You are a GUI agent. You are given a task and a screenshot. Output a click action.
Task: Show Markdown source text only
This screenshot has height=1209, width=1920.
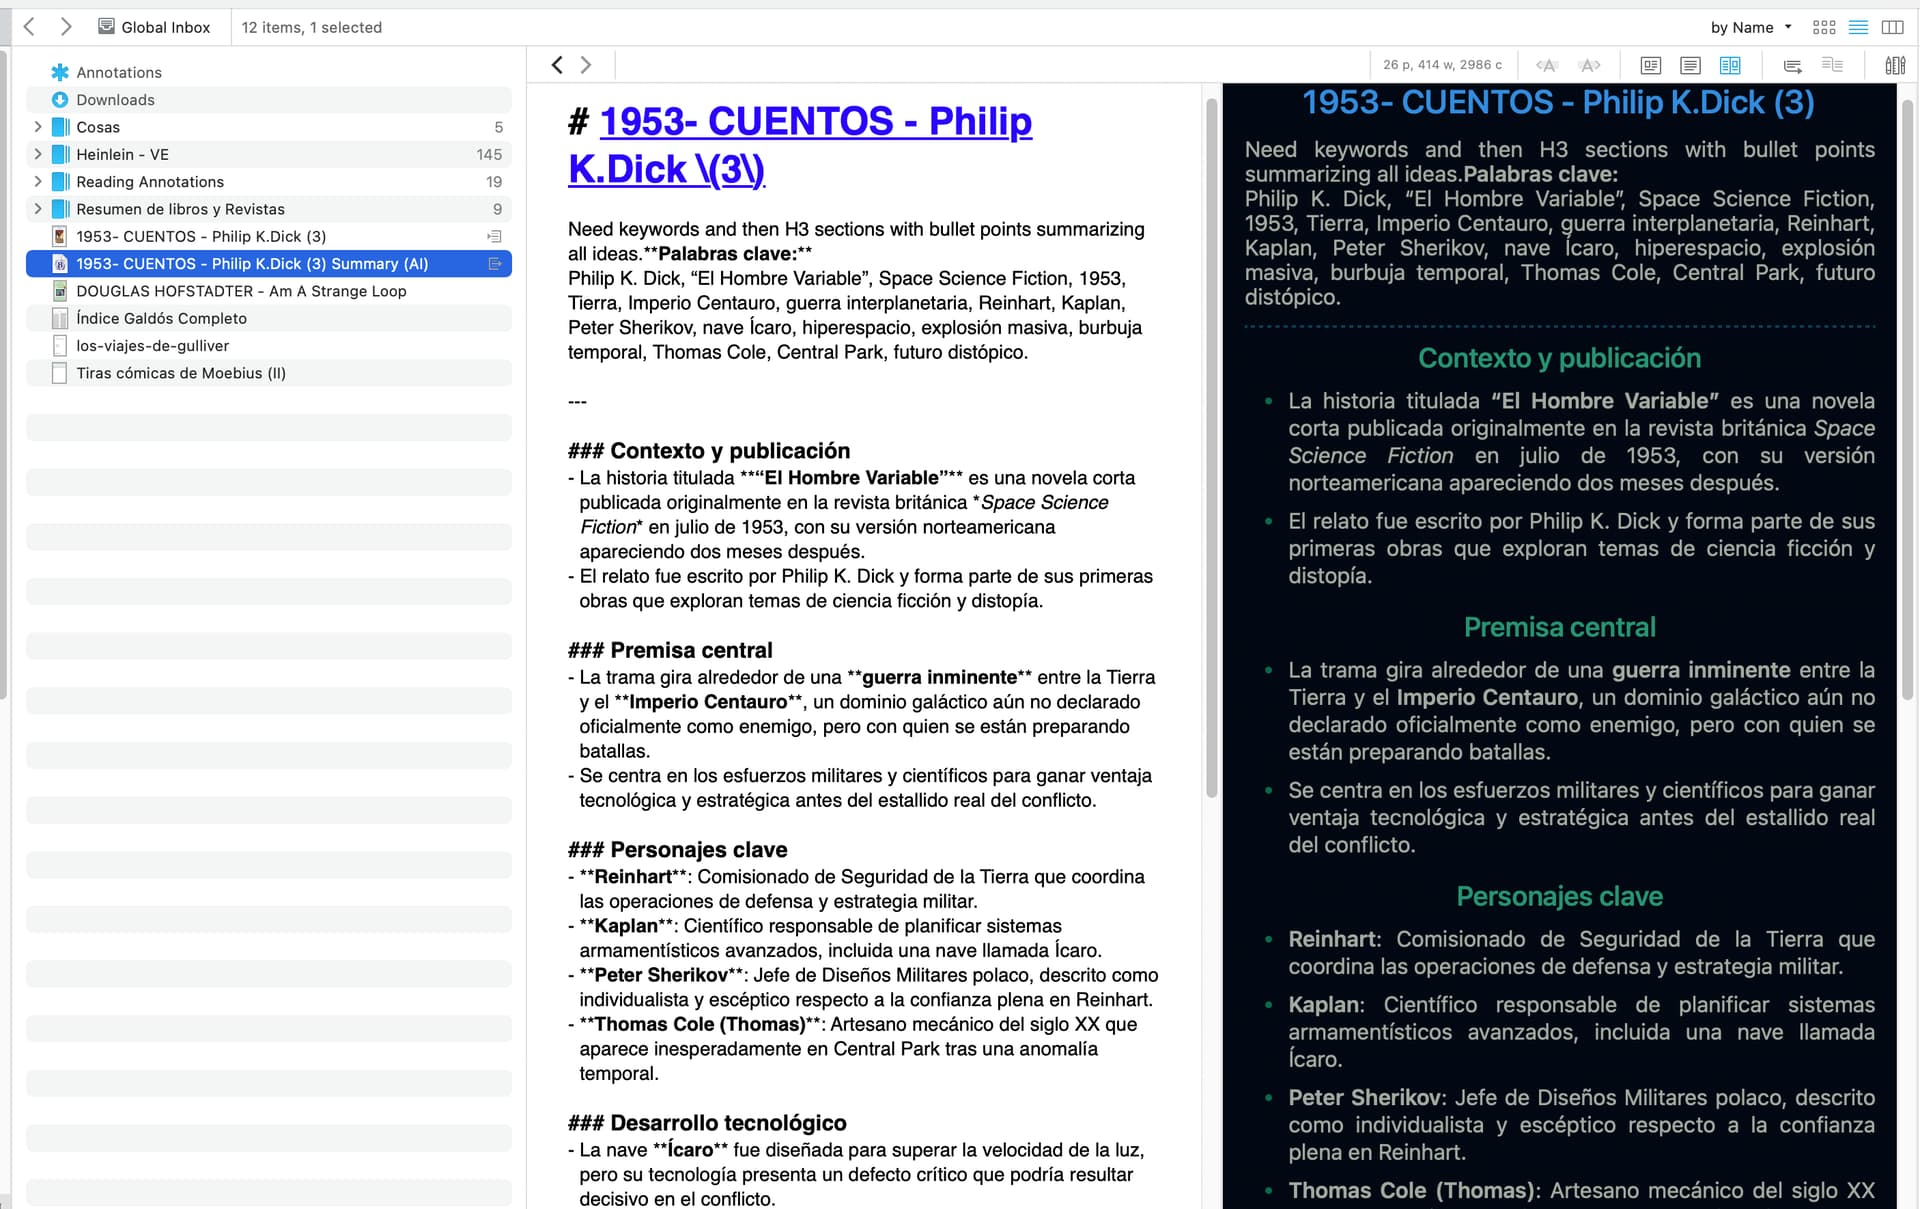(x=1690, y=65)
